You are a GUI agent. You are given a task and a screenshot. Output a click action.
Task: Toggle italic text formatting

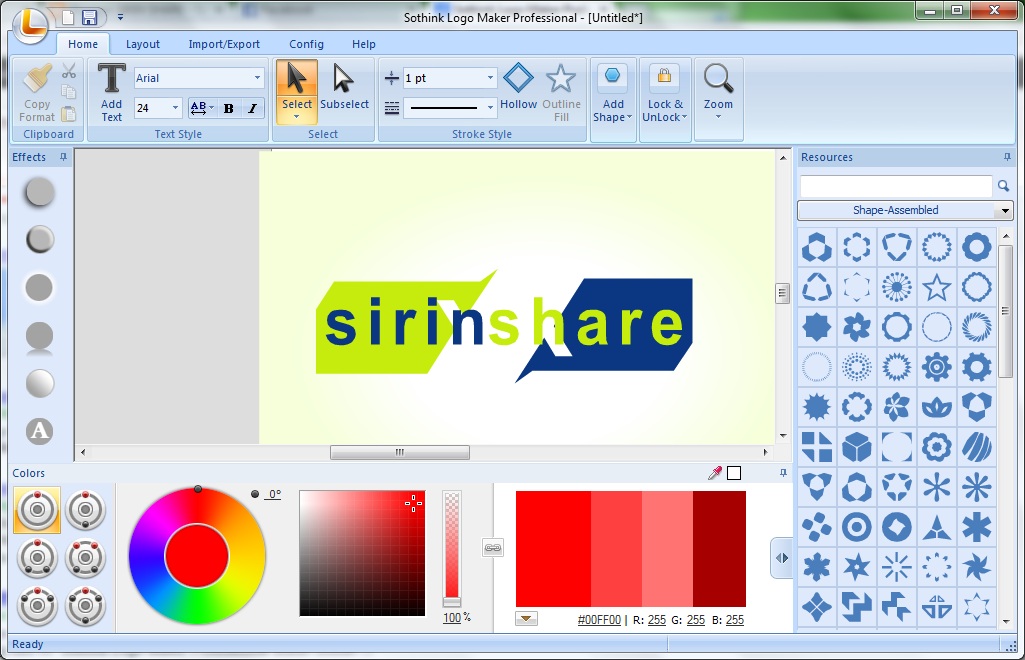252,106
